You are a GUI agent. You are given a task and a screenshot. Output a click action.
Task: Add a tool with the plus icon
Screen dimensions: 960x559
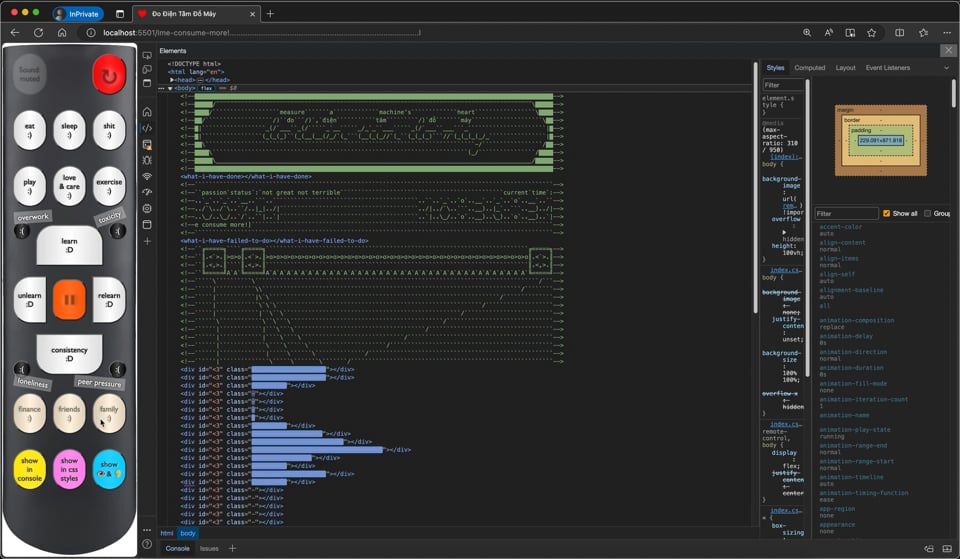[147, 241]
